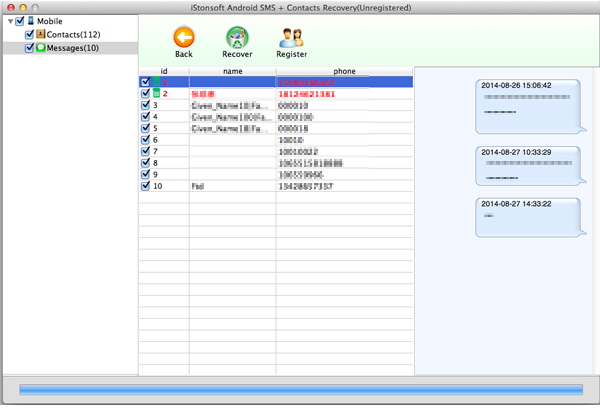The height and width of the screenshot is (408, 600).
Task: Toggle the Mobile root checkbox
Action: pos(20,21)
